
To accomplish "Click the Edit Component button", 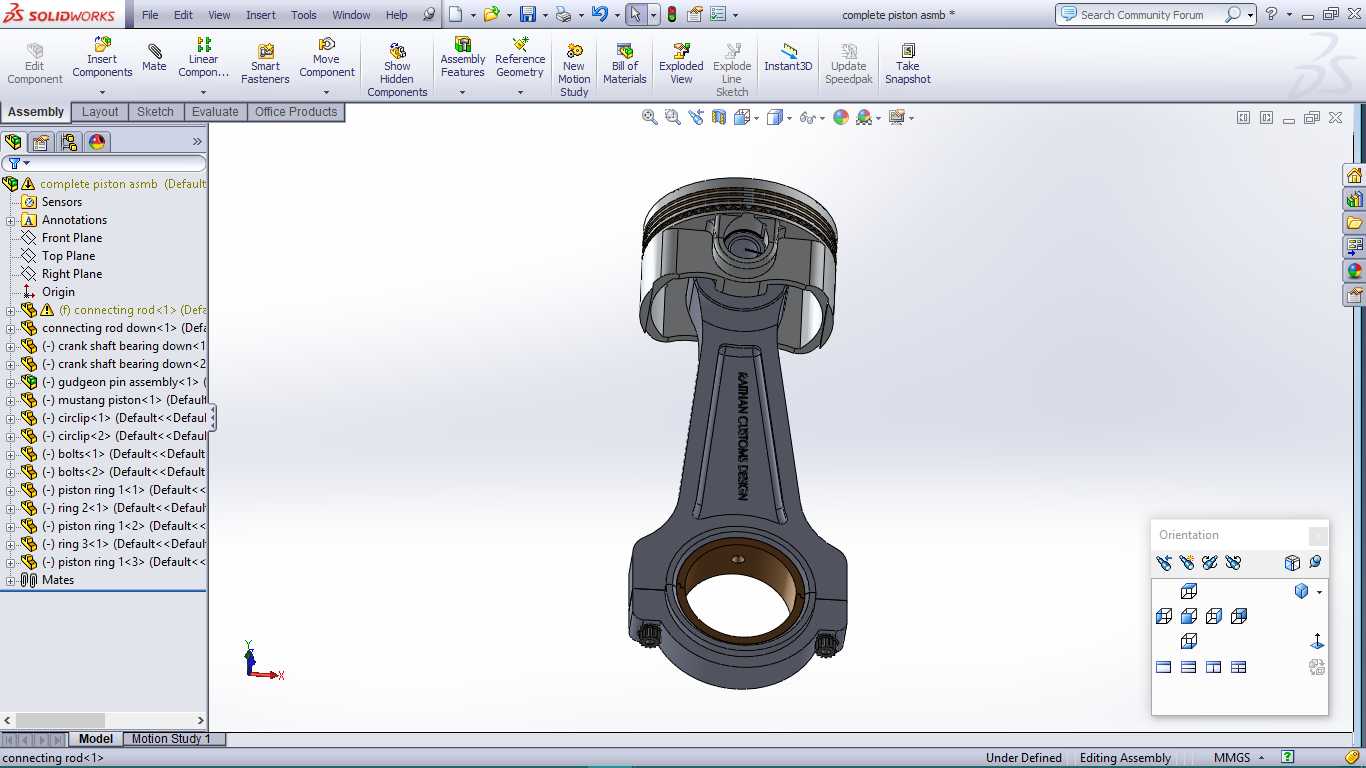I will point(35,64).
